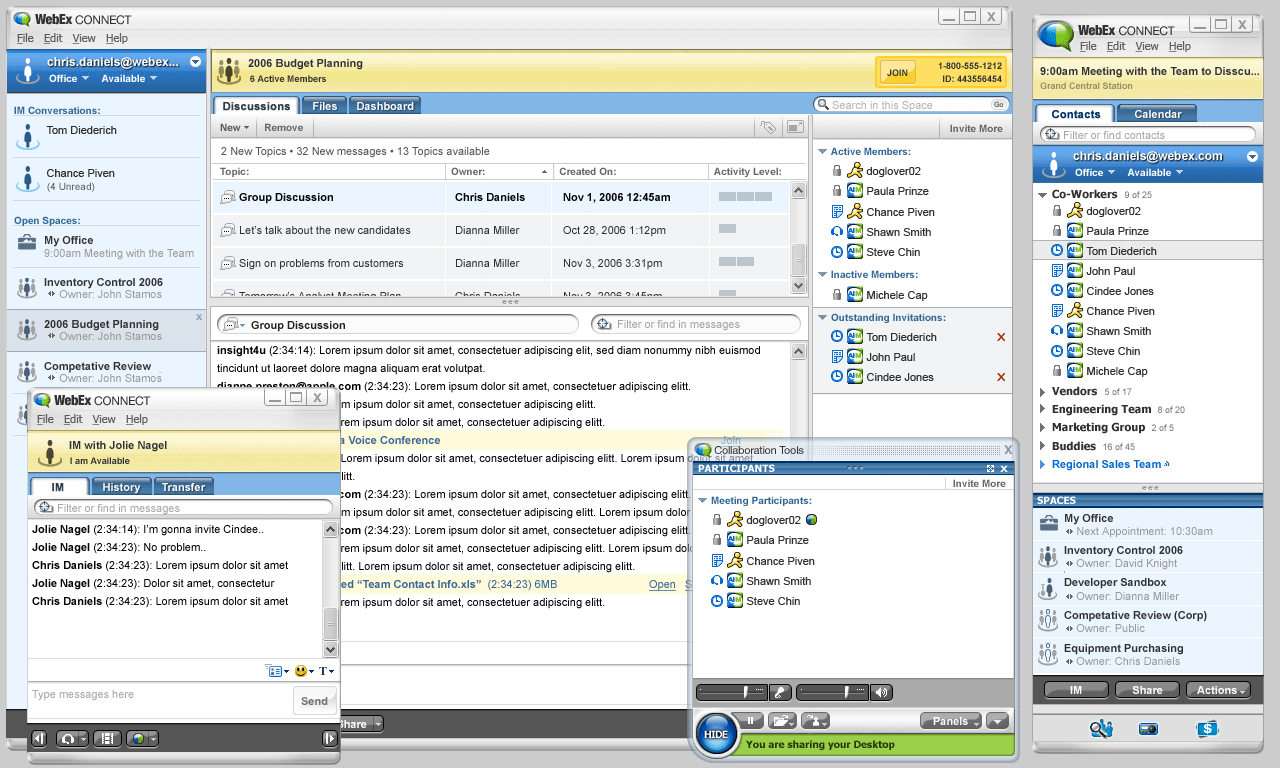
Task: Cancel Cindee Jones's outstanding invitation with red X
Action: (x=1001, y=377)
